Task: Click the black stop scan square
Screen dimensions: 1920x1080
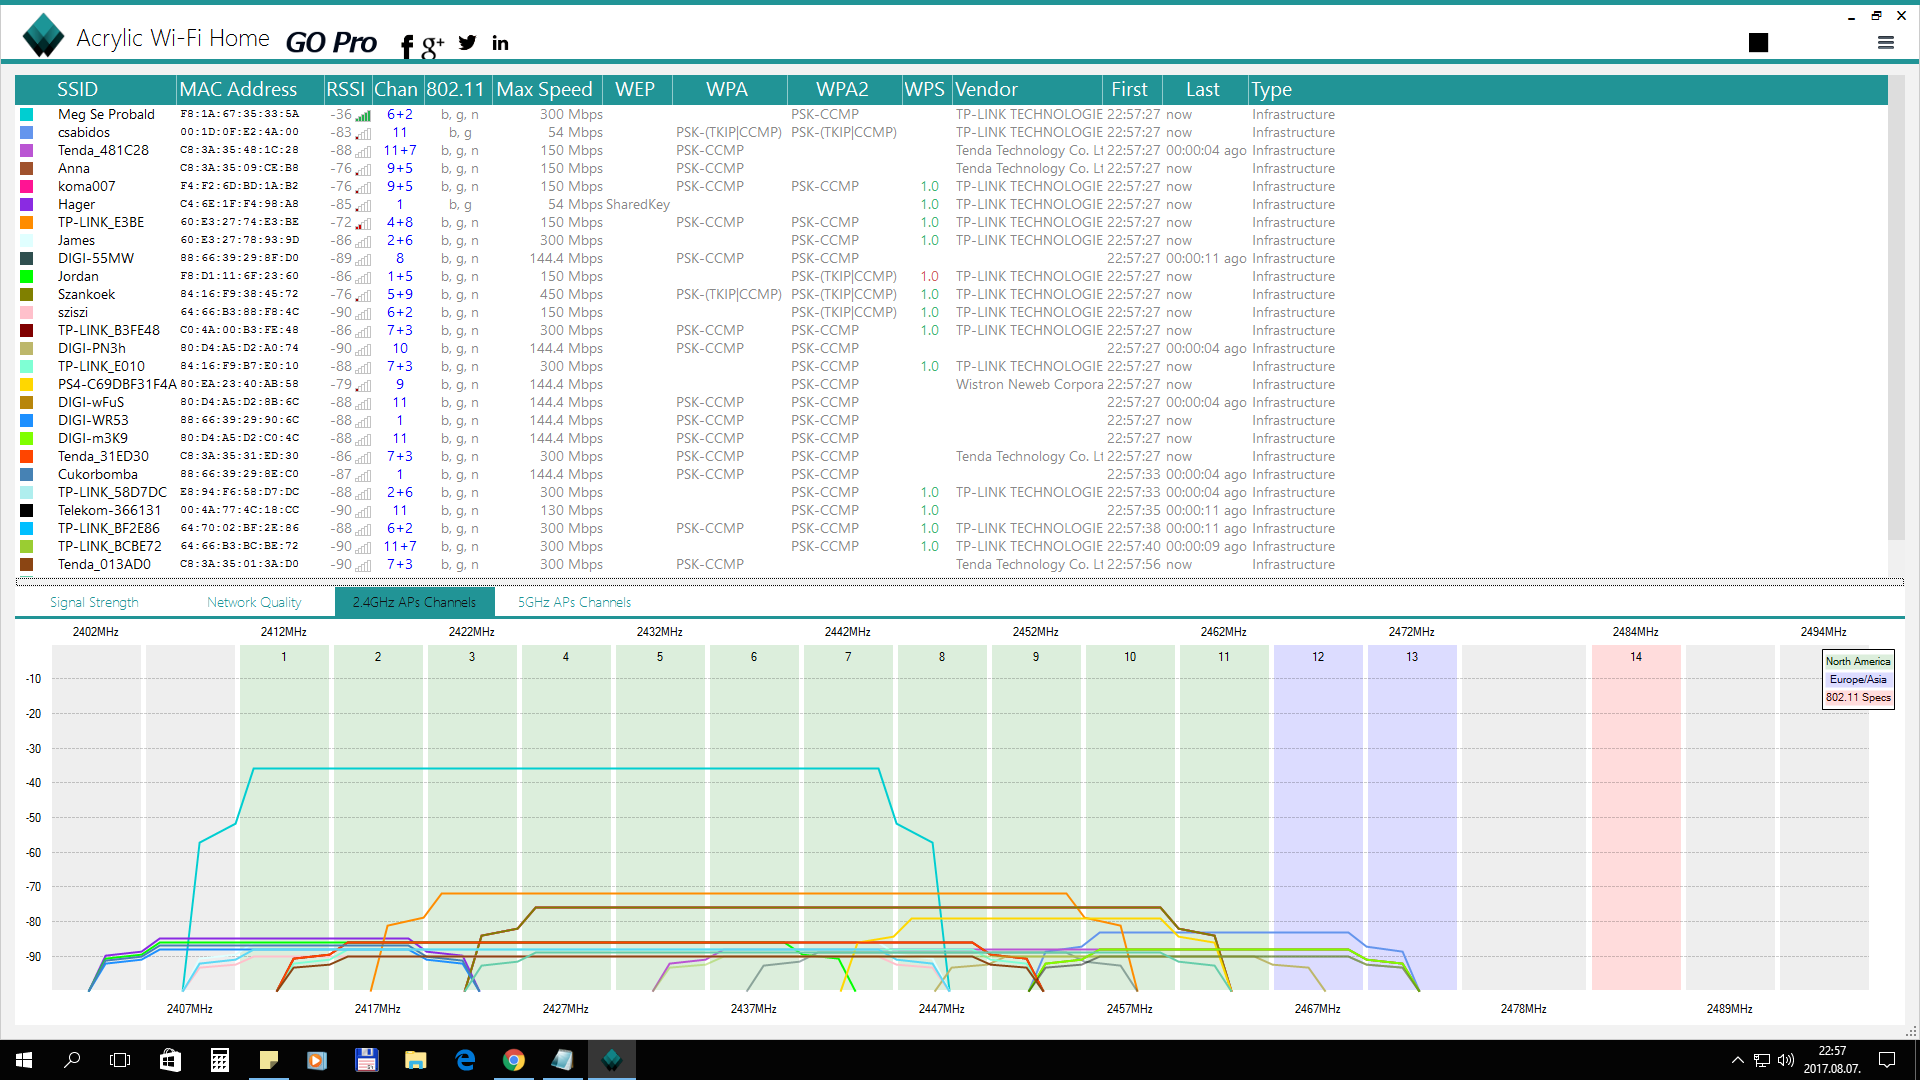Action: (1758, 42)
